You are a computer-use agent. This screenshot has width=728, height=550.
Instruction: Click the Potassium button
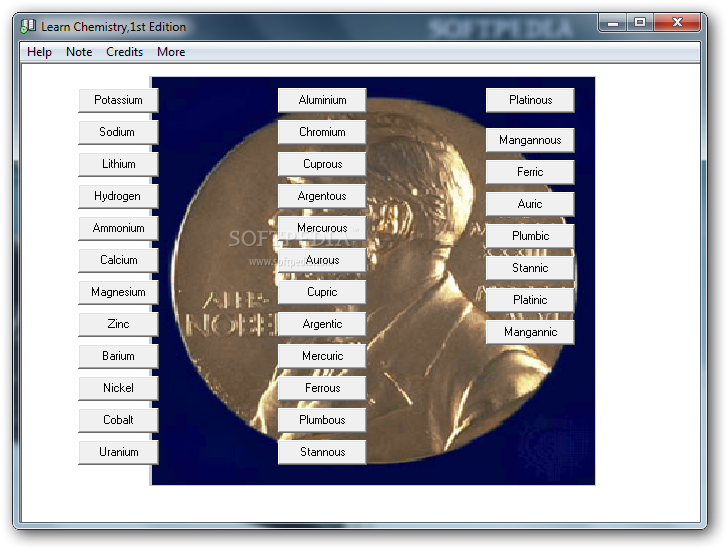coord(118,100)
